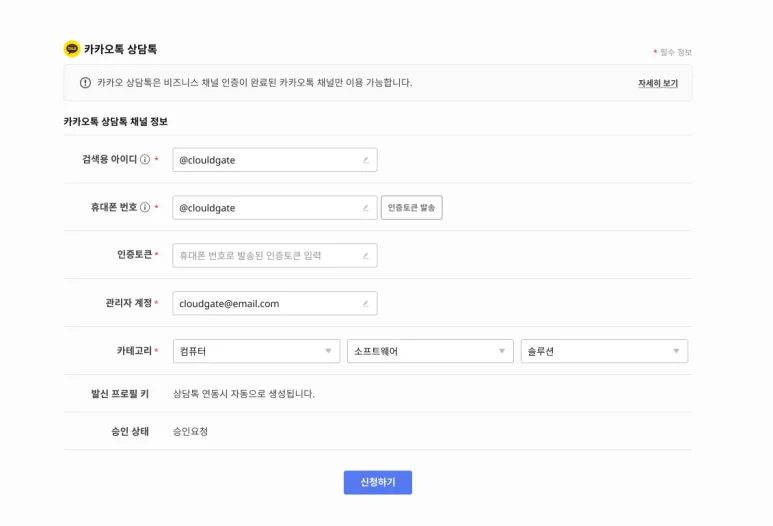Click the 관리자 계정 field label

coord(129,303)
